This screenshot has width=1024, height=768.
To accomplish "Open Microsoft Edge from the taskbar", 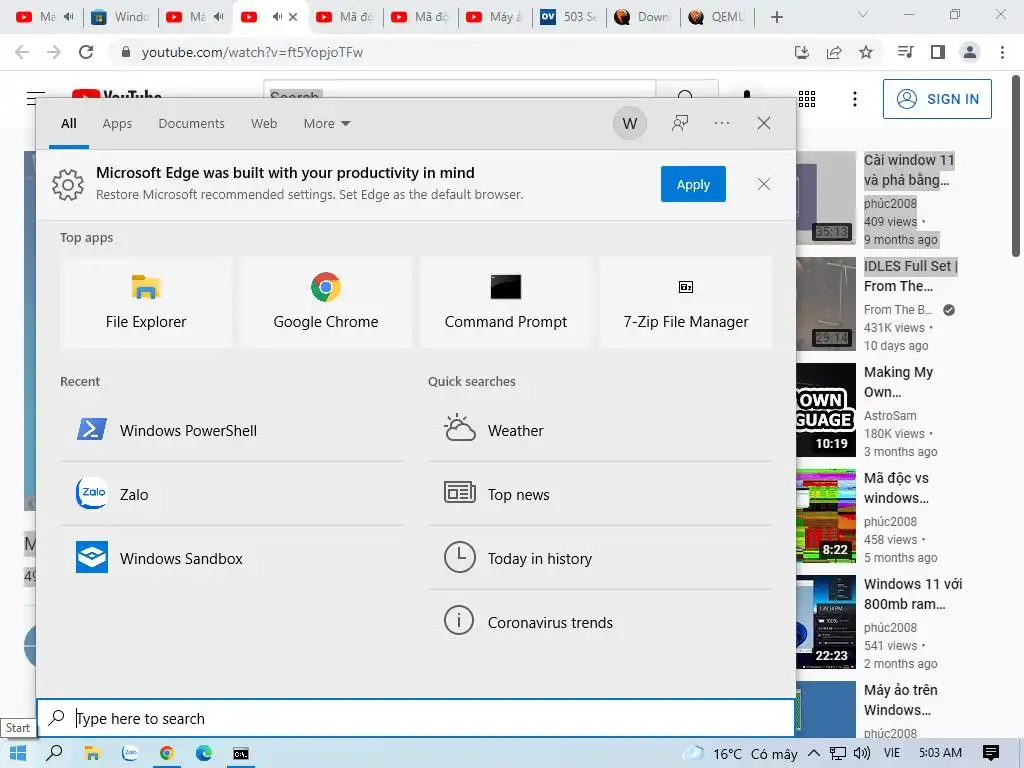I will coord(204,753).
